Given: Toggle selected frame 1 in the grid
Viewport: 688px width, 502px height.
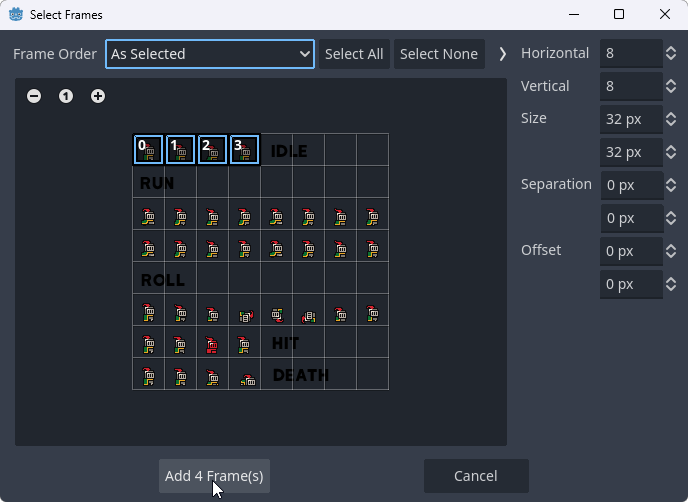Looking at the screenshot, I should pyautogui.click(x=180, y=150).
